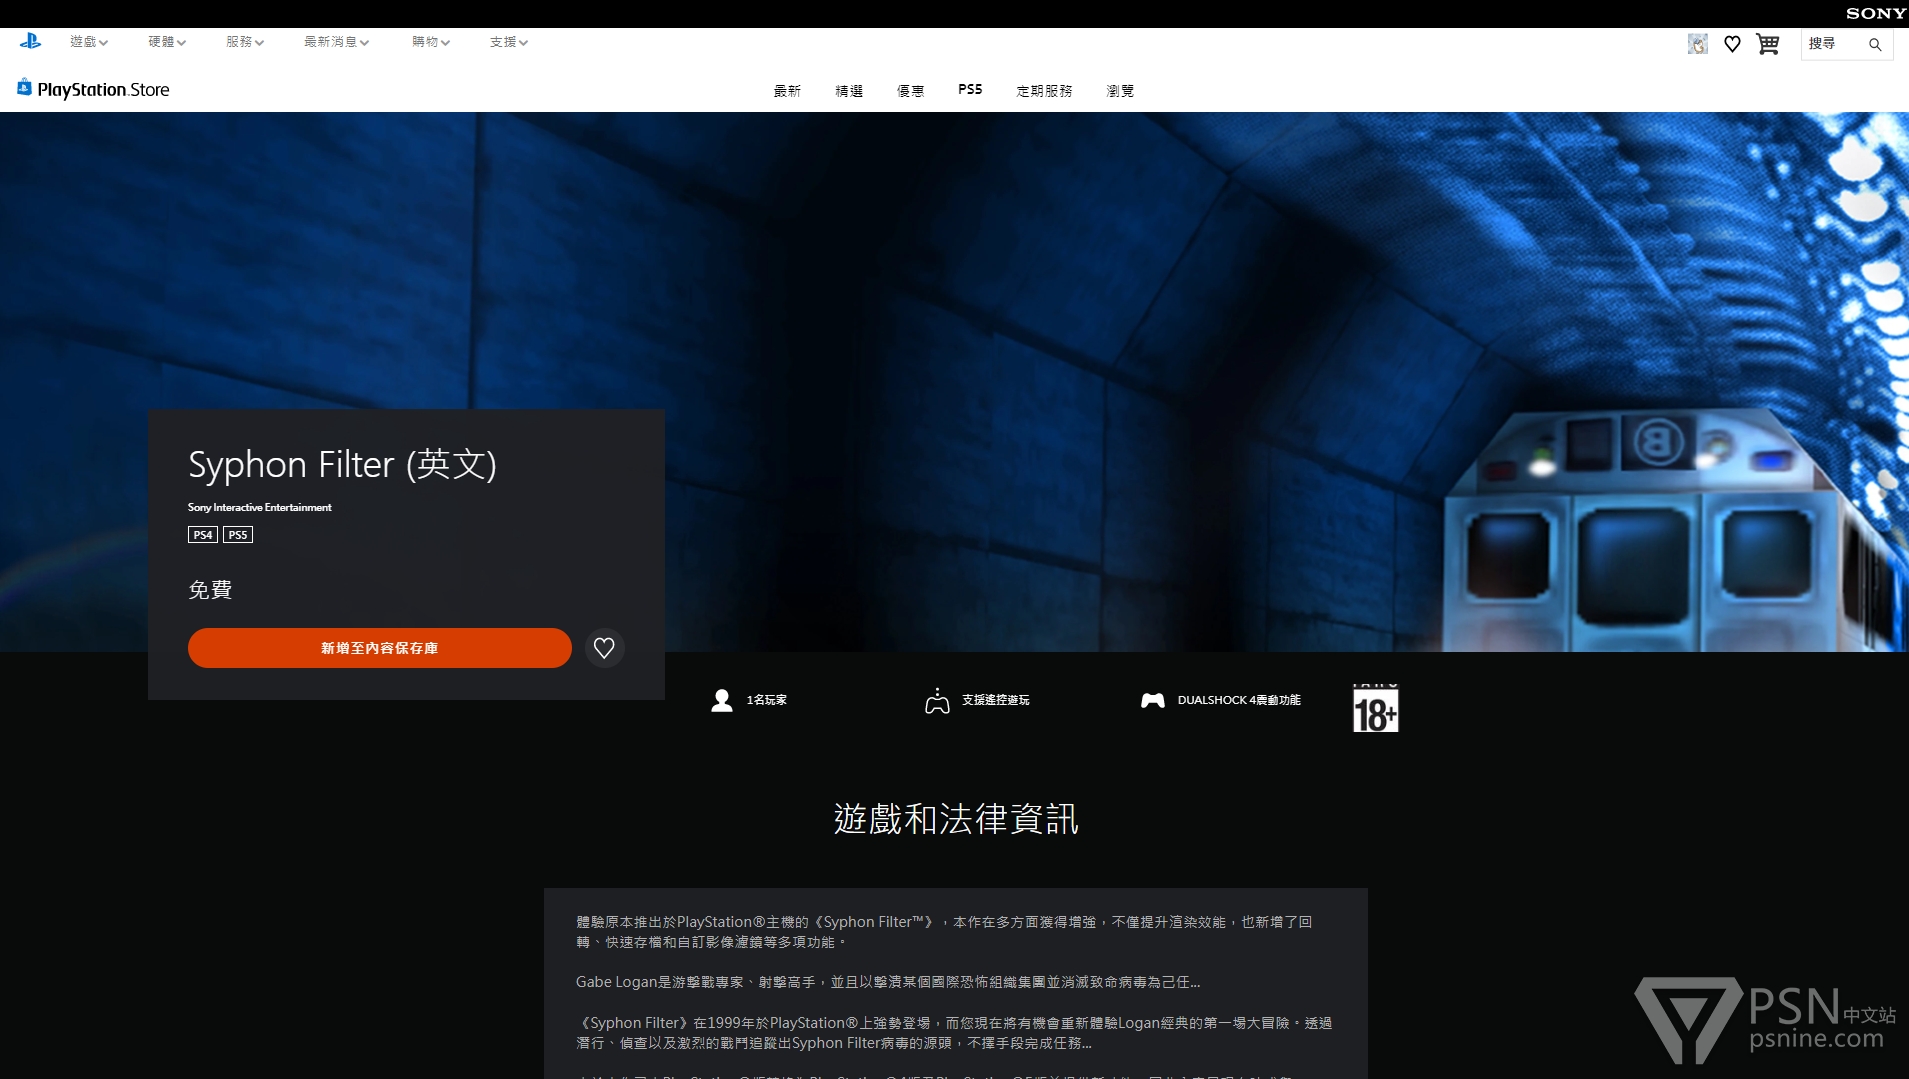Expand the 購物 dropdown menu
The width and height of the screenshot is (1909, 1079).
tap(431, 42)
